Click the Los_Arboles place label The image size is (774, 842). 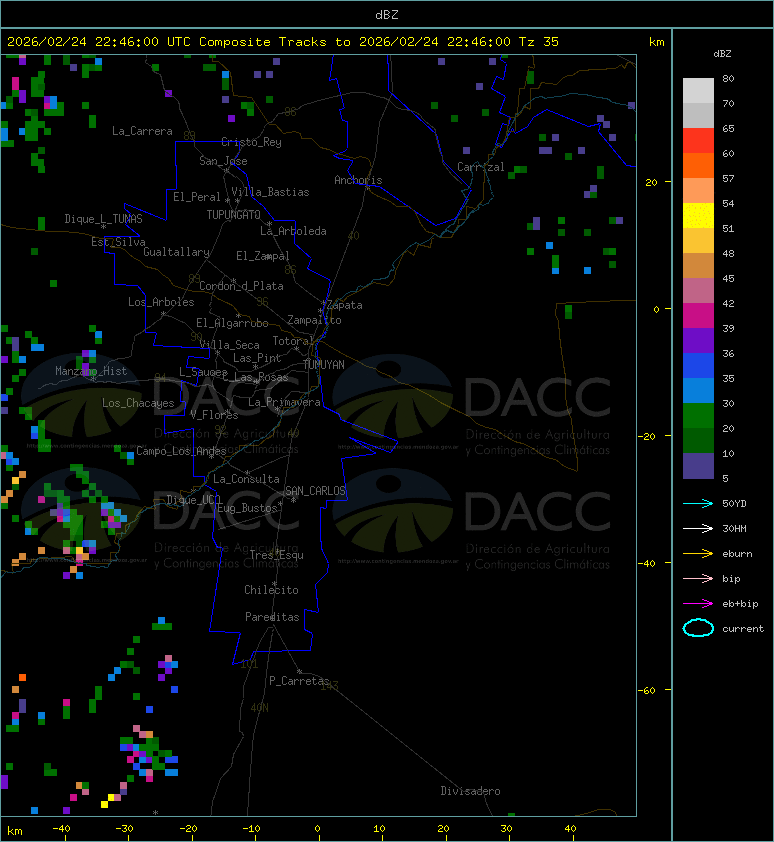161,302
